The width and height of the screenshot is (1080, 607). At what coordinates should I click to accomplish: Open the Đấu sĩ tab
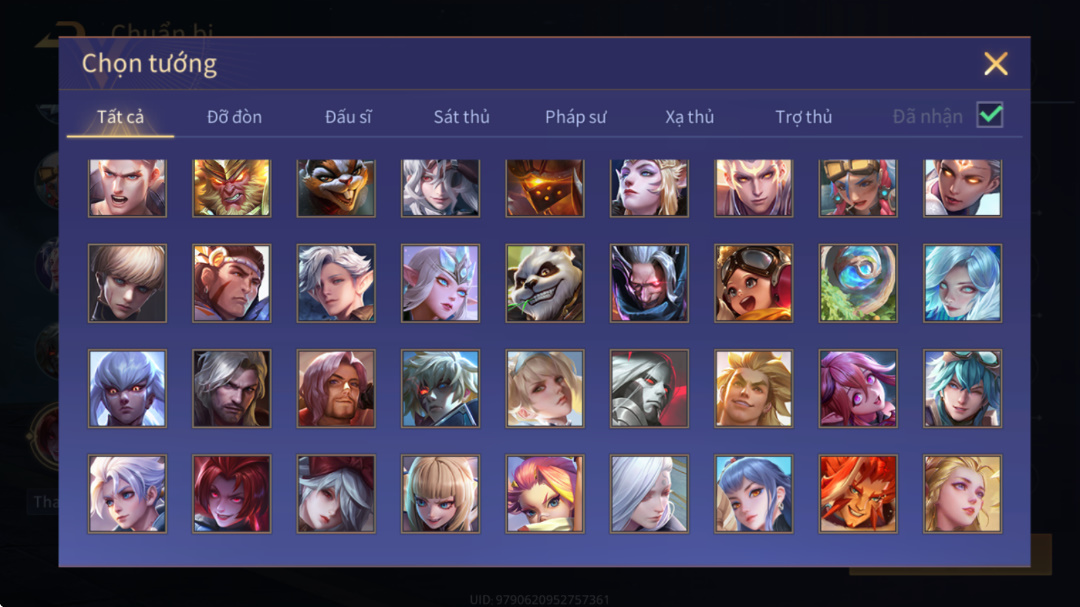348,117
